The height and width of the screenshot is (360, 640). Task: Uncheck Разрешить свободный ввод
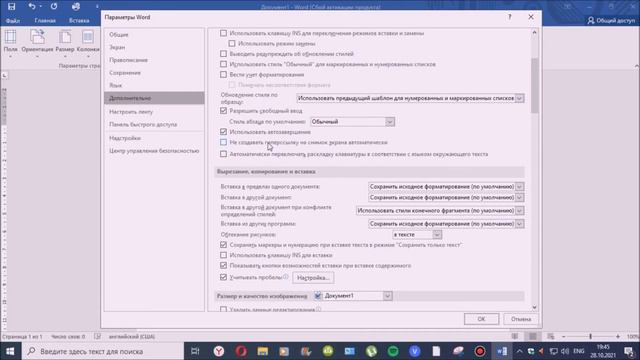(223, 111)
